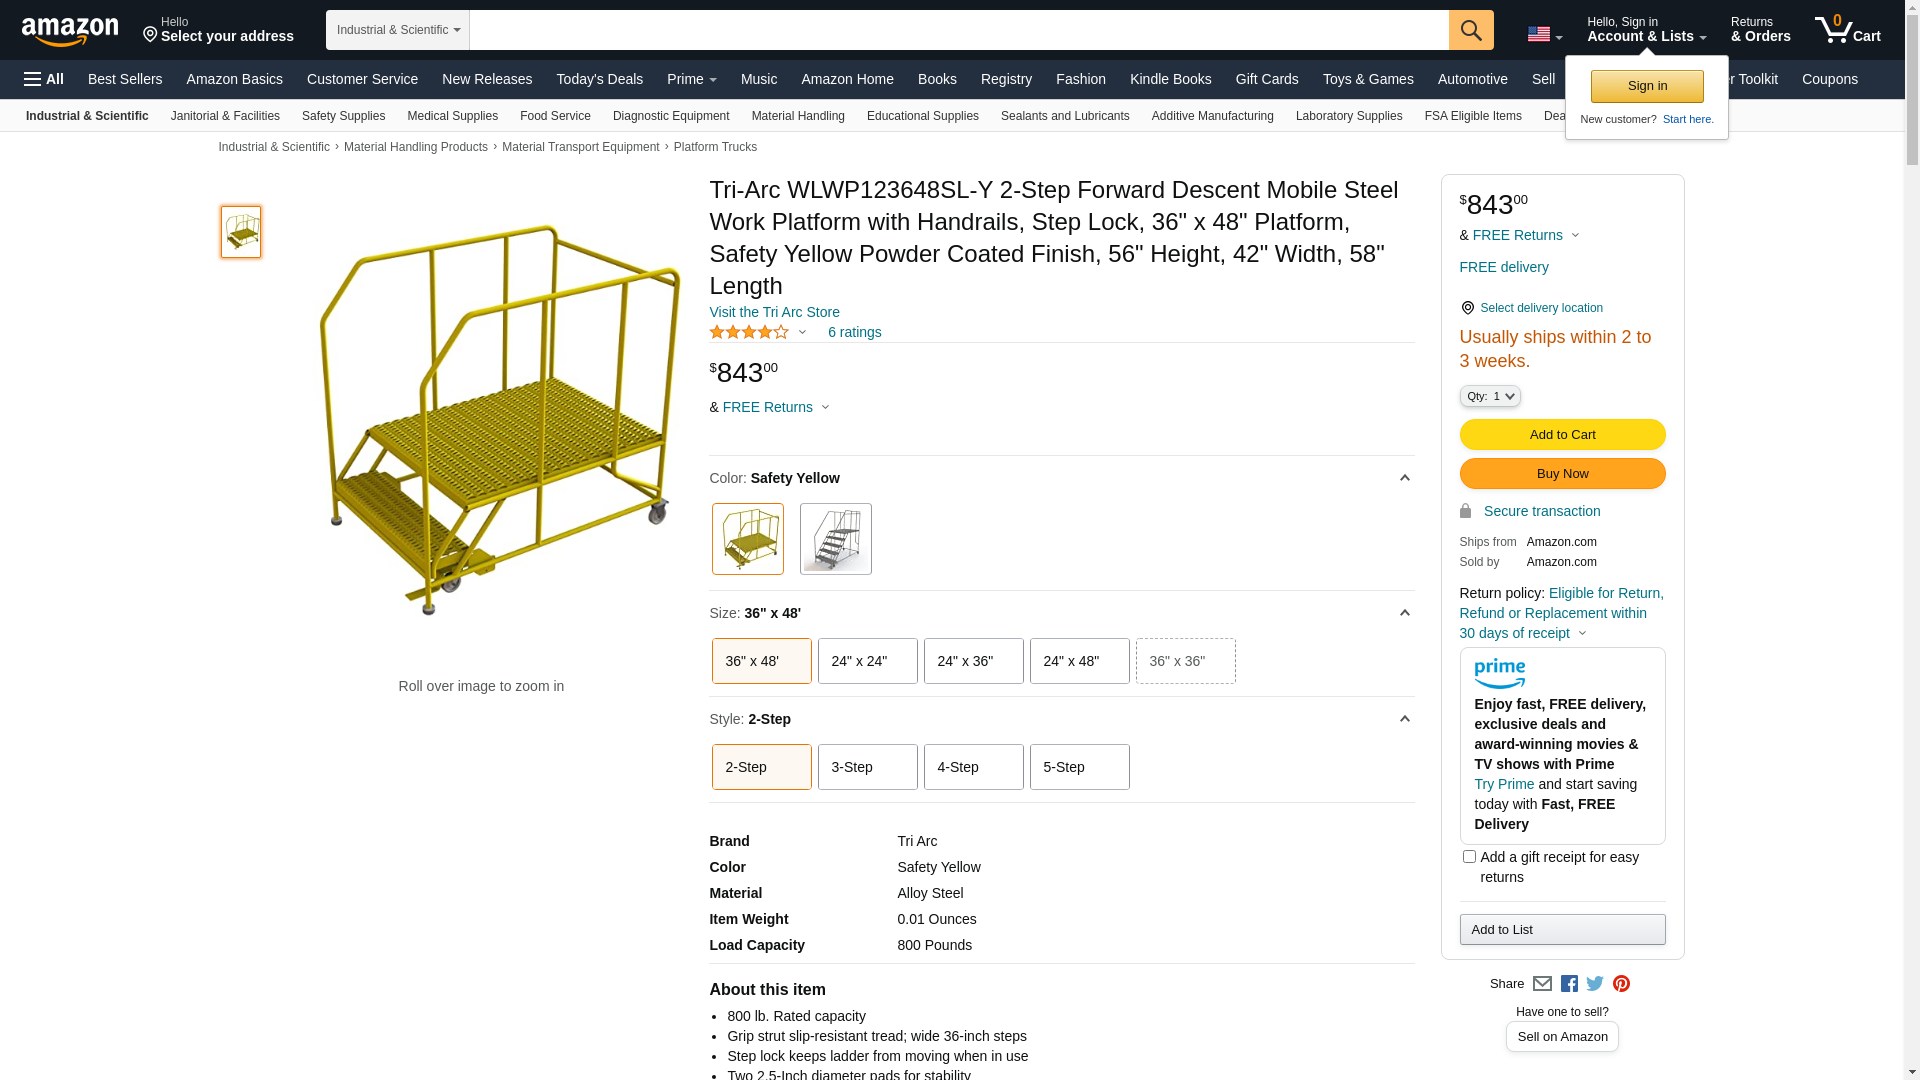Screen dimensions: 1920x1080
Task: Open the Qty quantity dropdown
Action: click(1490, 396)
